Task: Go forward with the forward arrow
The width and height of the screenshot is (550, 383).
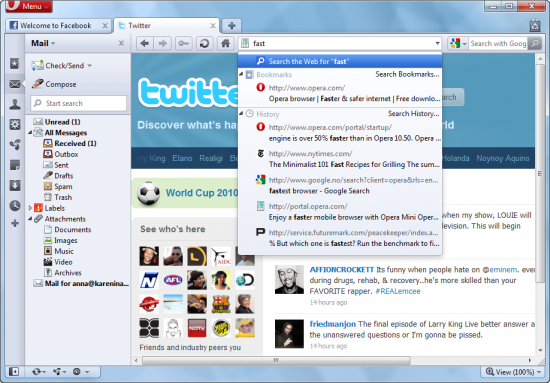Action: 162,43
